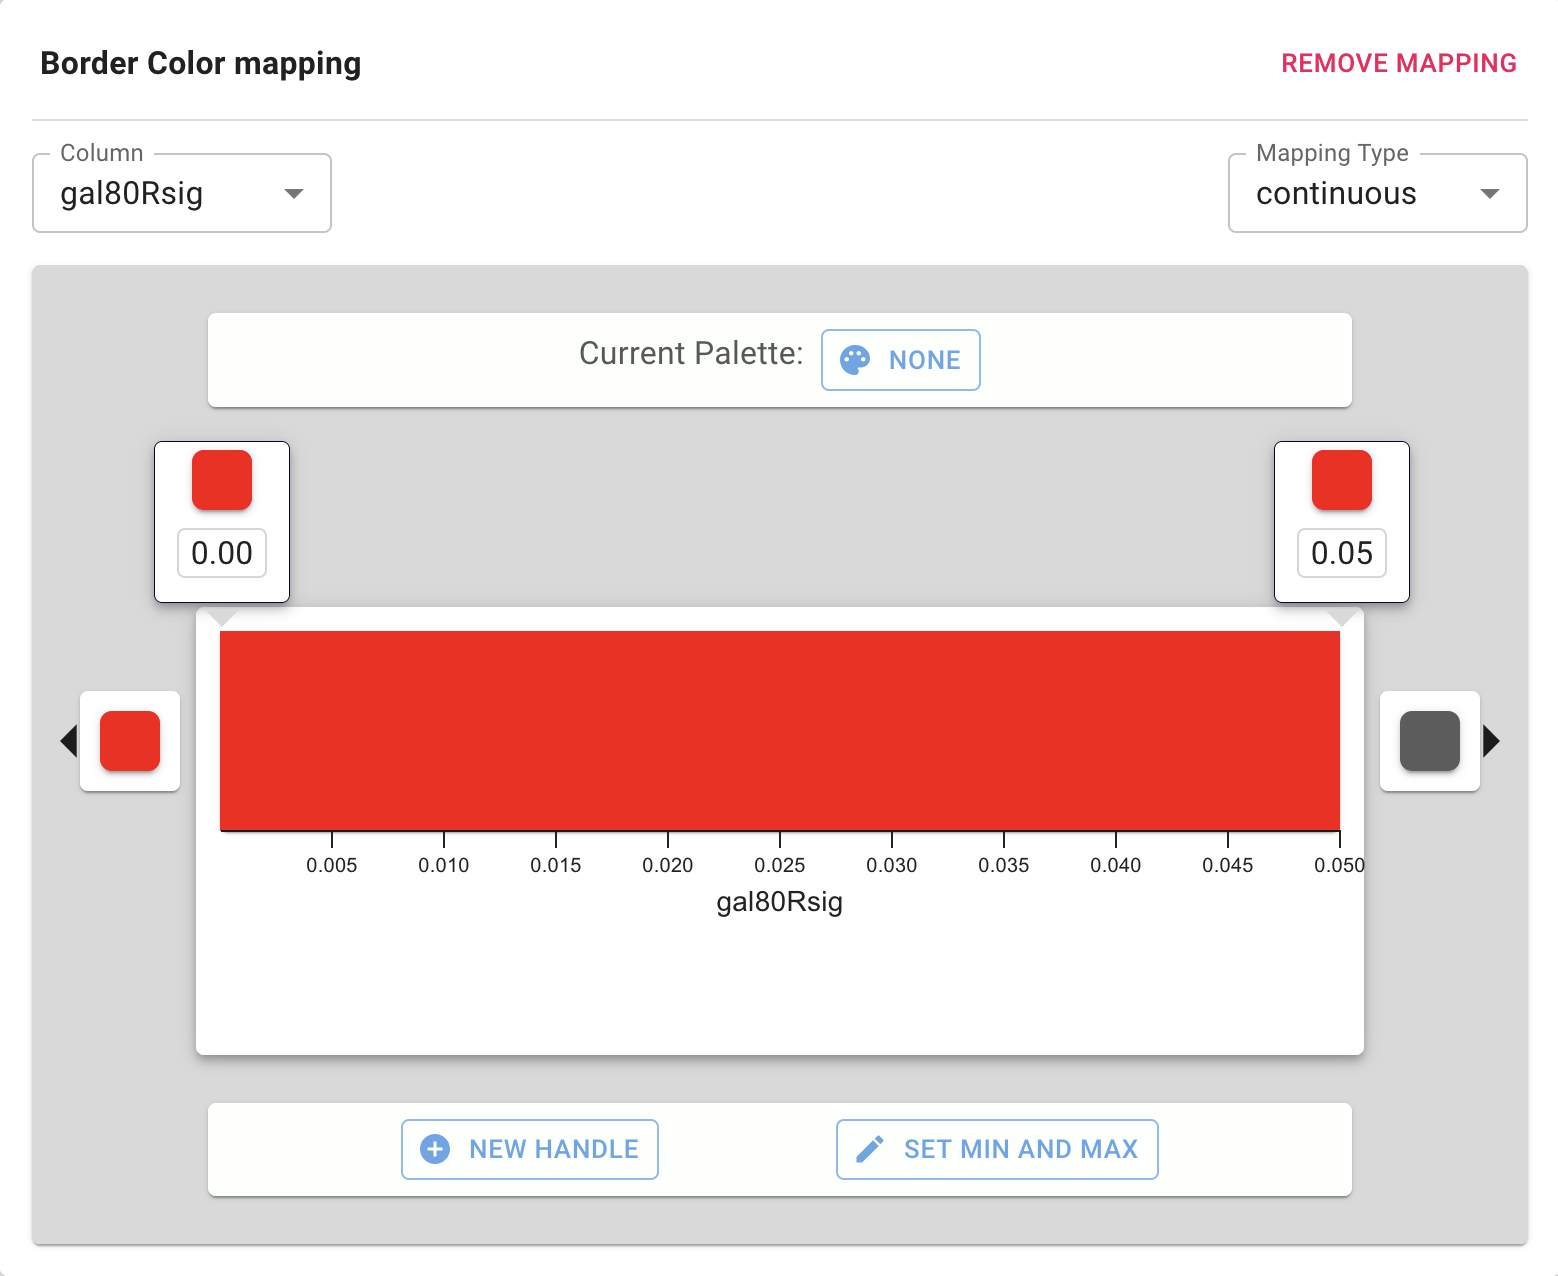This screenshot has width=1558, height=1276.
Task: Select the red color box in the left handle
Action: [221, 480]
